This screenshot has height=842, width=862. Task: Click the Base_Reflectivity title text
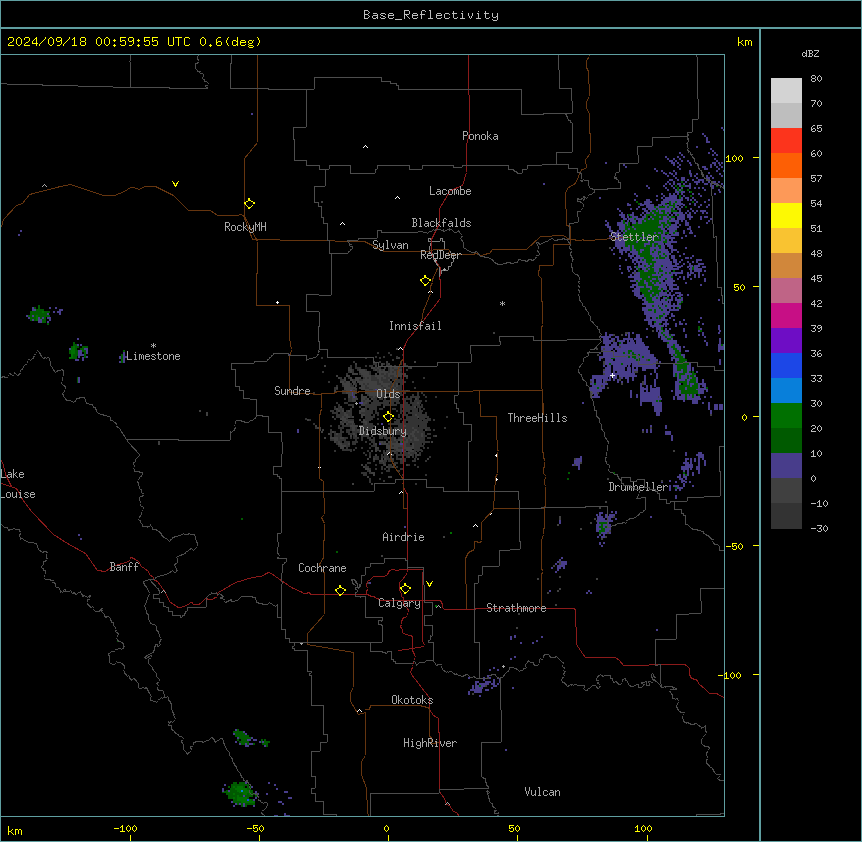click(x=431, y=15)
